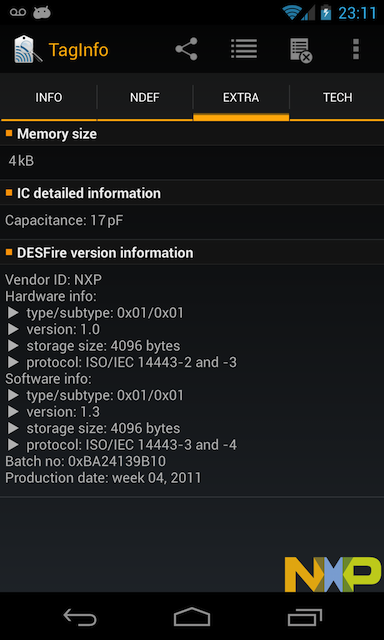This screenshot has width=384, height=640.
Task: Open the share icon in action bar
Action: coord(186,49)
